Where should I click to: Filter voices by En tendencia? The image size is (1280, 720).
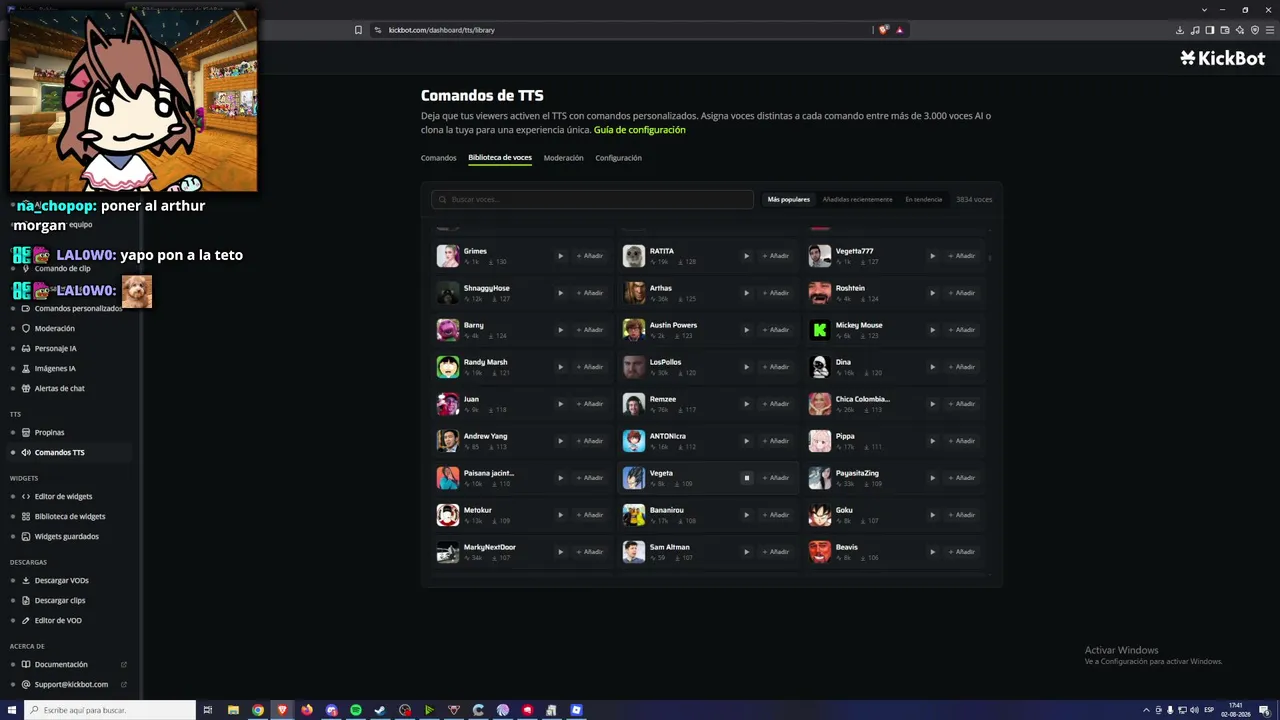tap(924, 199)
